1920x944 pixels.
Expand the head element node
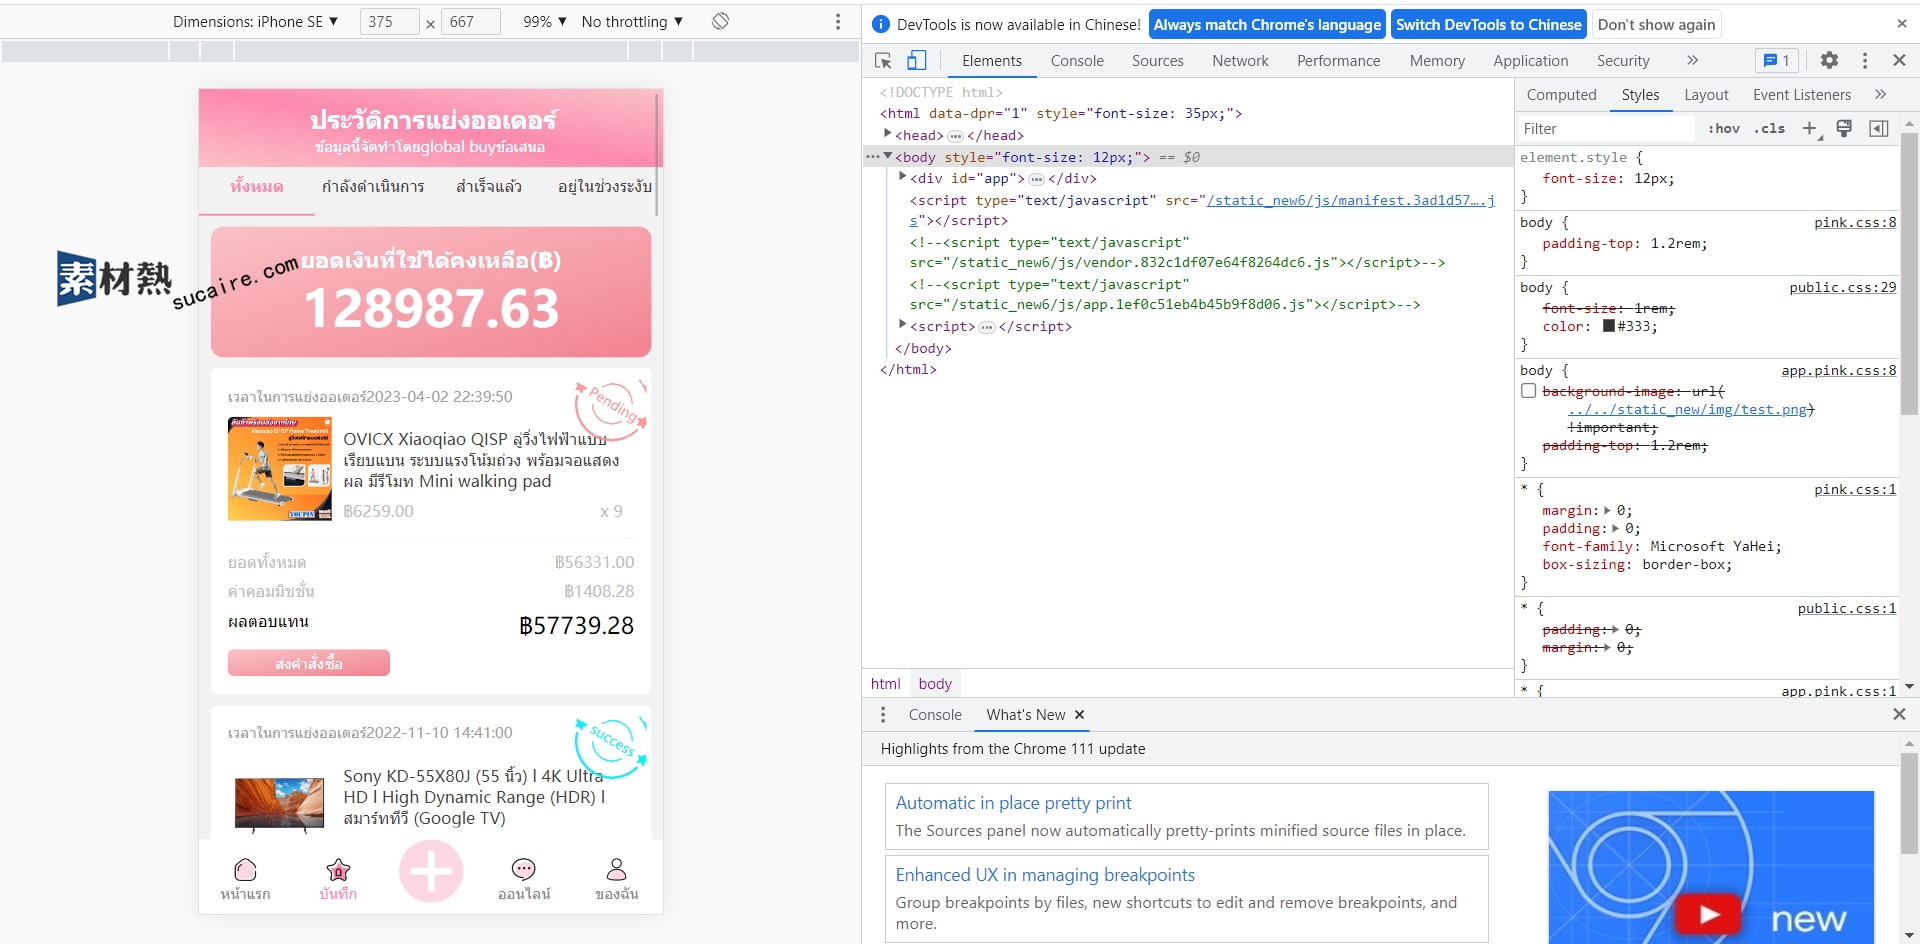coord(888,134)
